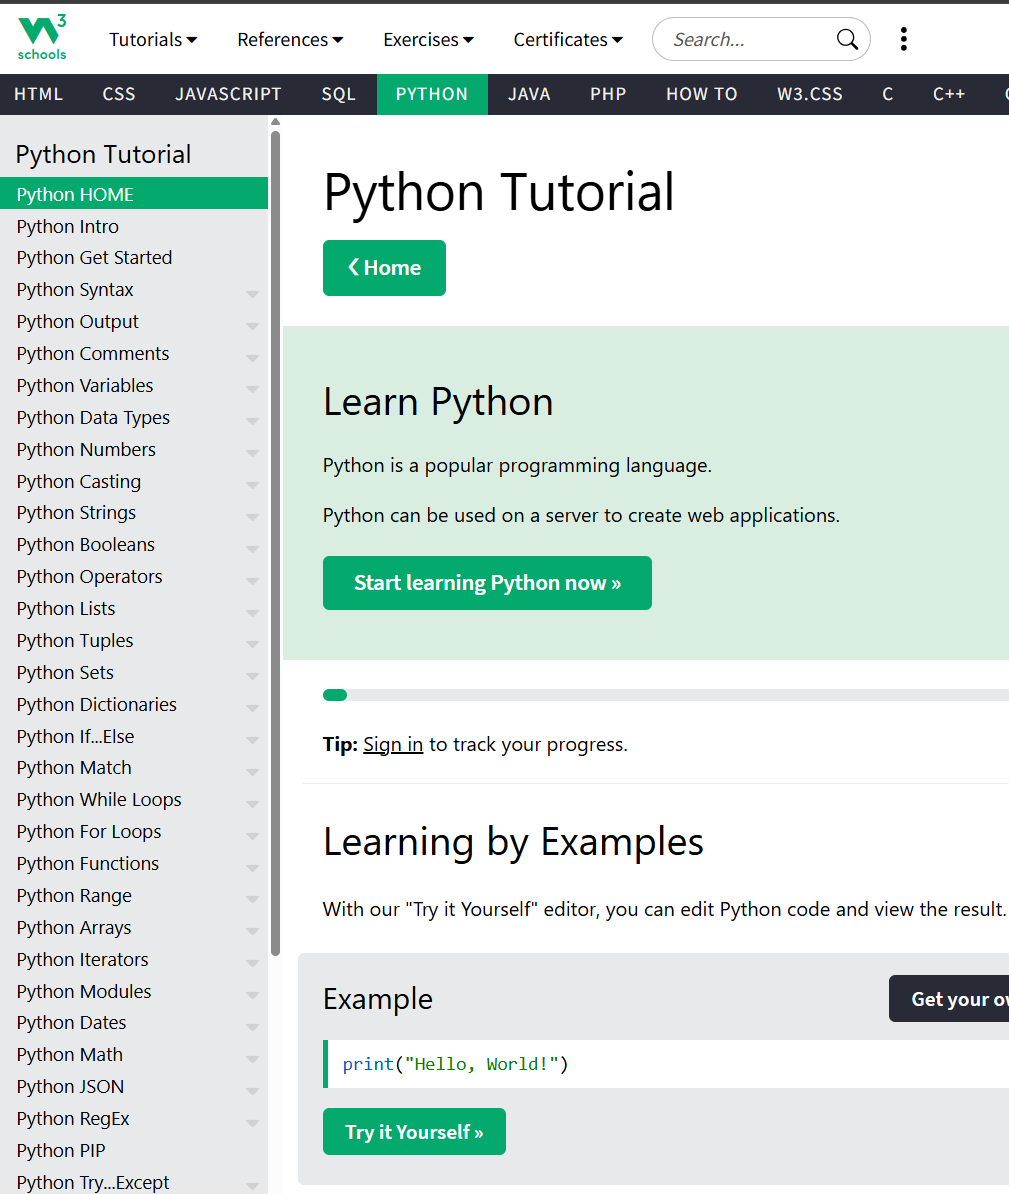Open Python PIP in the sidebar

[x=134, y=1151]
